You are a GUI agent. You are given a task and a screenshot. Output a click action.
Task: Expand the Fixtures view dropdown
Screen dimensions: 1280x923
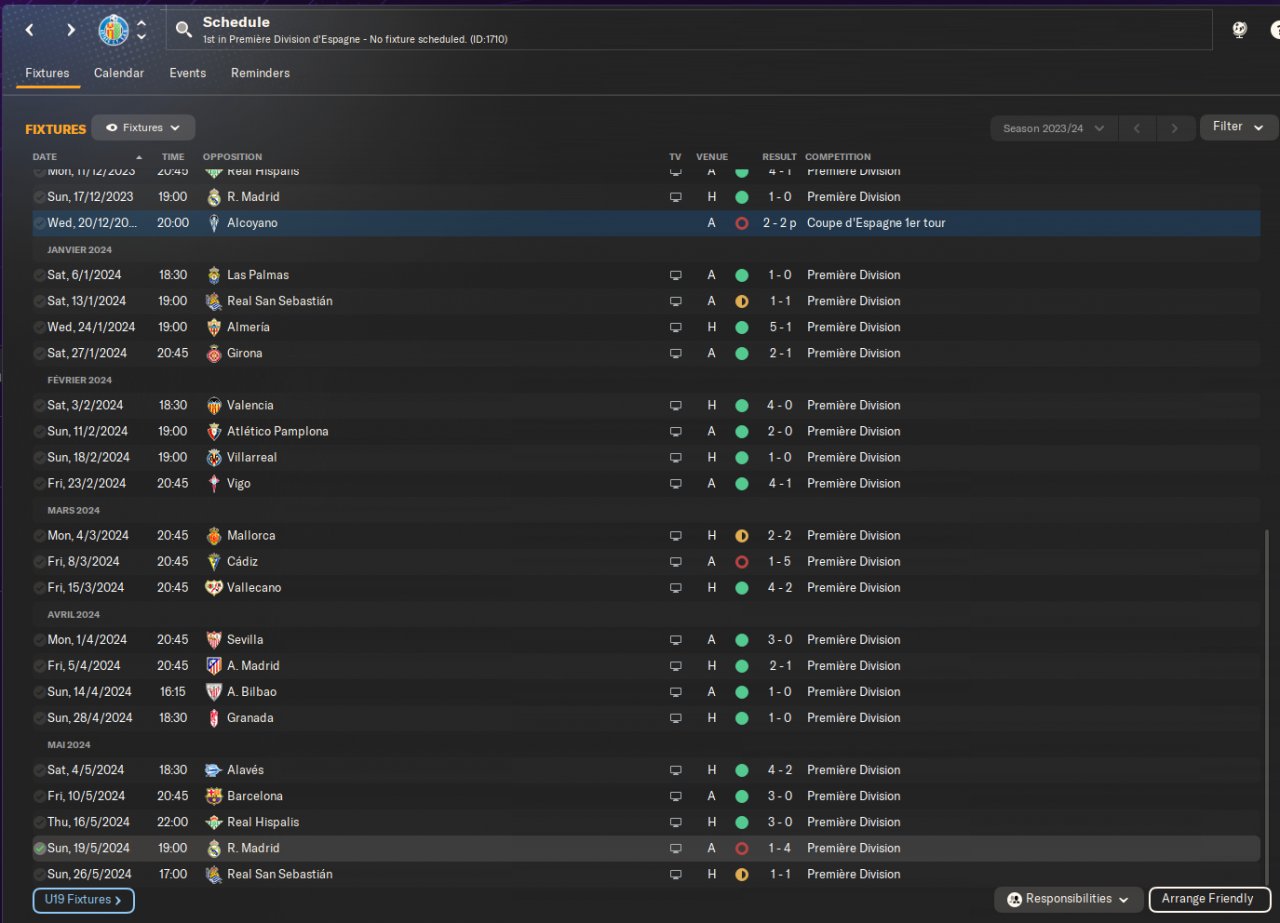click(x=143, y=128)
